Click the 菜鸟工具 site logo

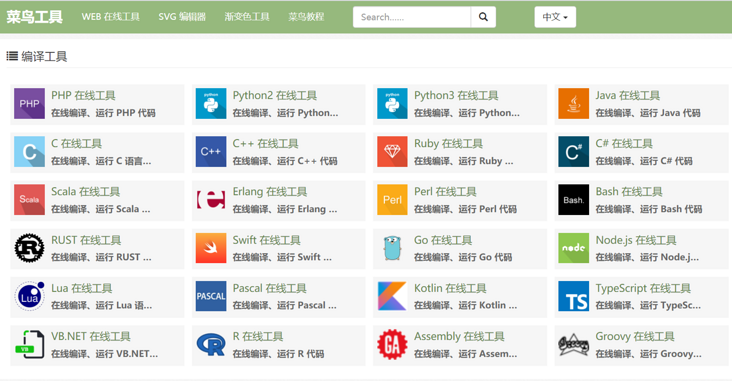coord(34,17)
